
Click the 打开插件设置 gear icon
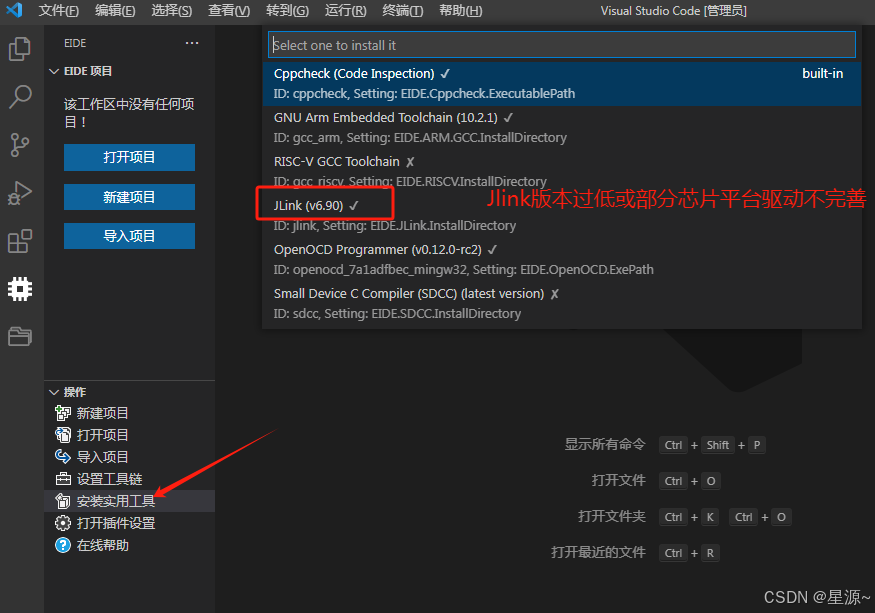tap(62, 523)
